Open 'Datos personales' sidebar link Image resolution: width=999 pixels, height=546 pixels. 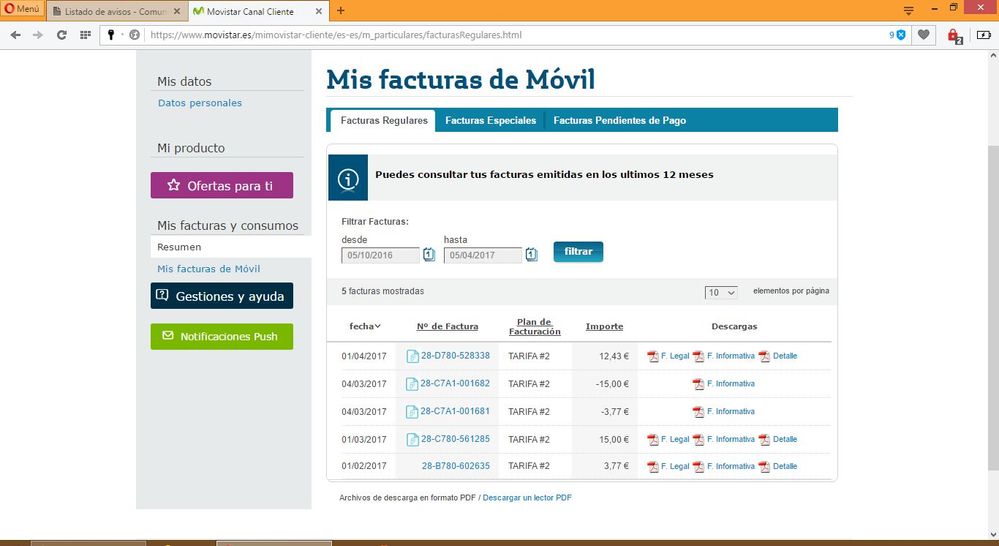200,103
